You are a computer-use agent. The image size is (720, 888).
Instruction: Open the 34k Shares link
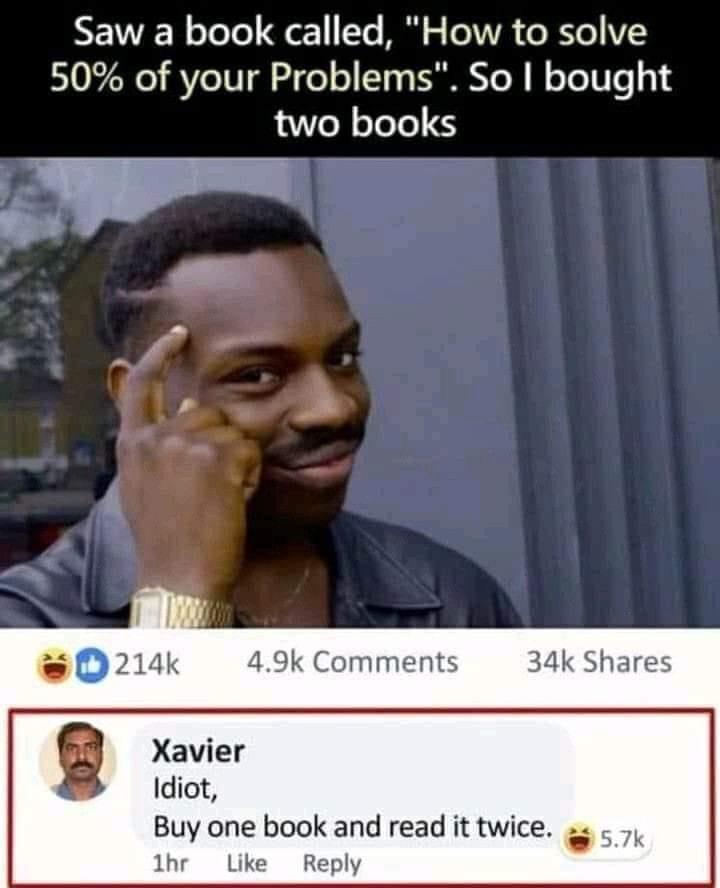599,661
